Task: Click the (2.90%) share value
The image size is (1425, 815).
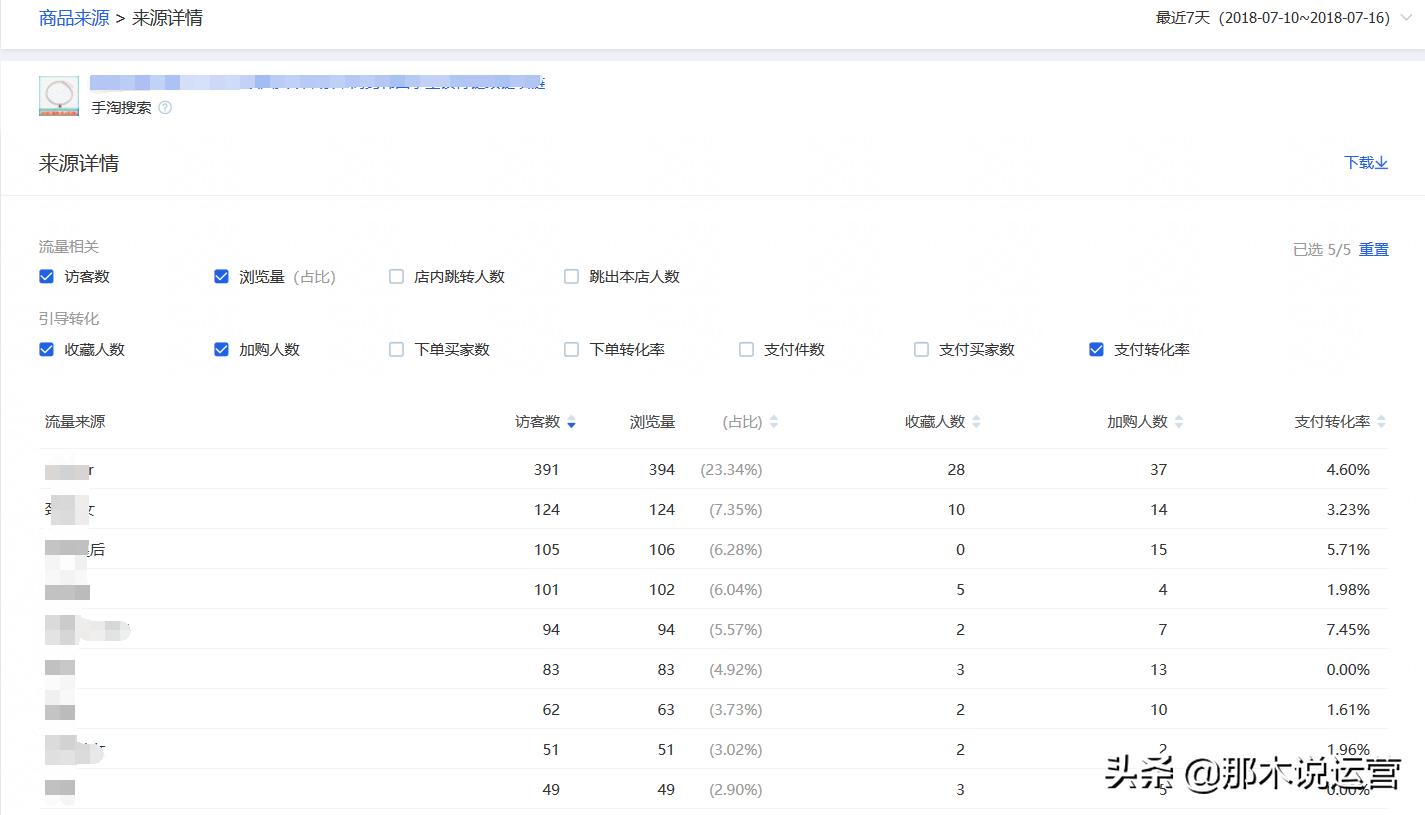Action: point(736,790)
